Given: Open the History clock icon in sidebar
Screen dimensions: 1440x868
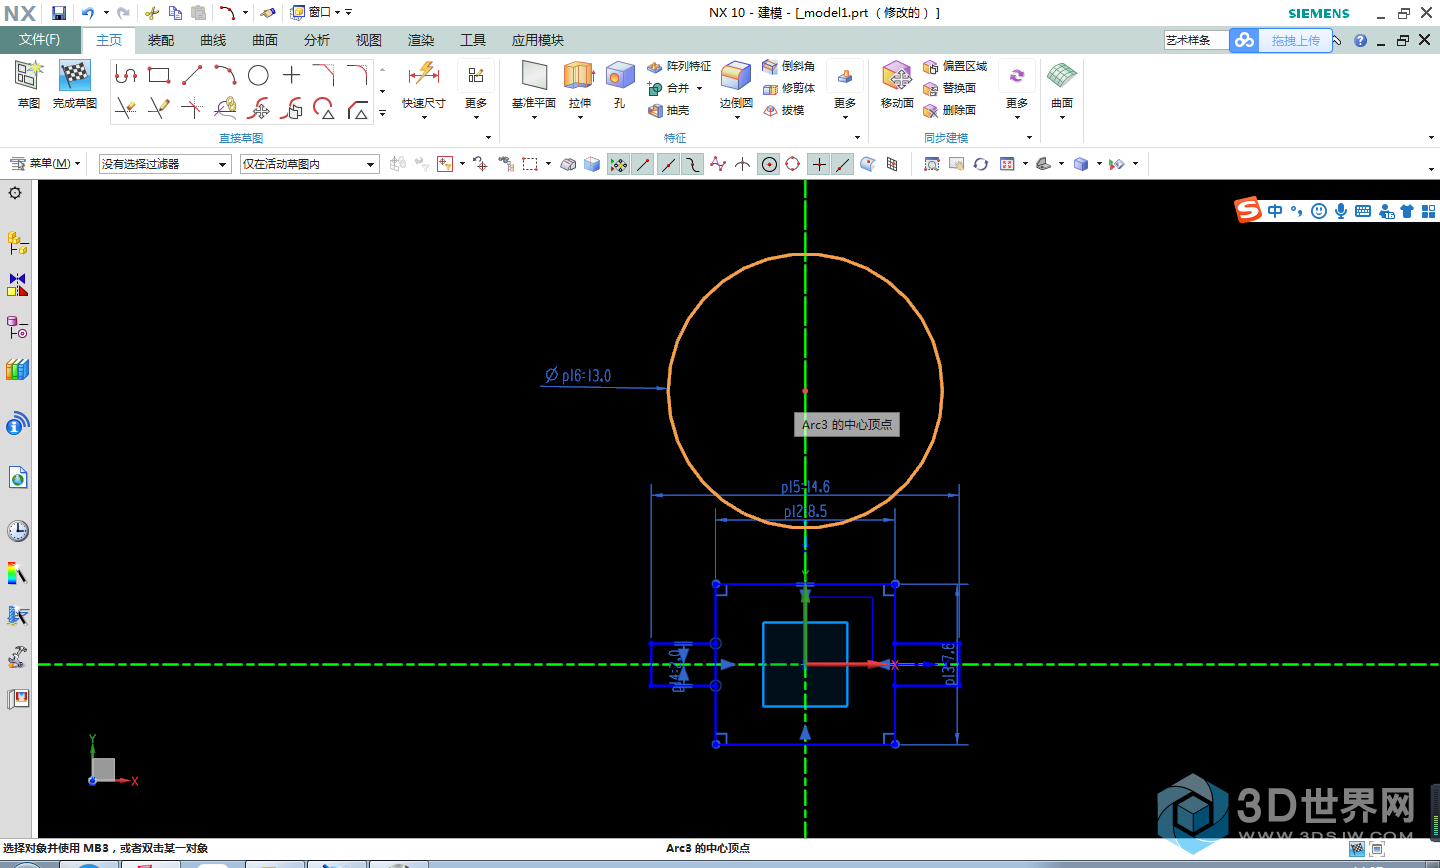Looking at the screenshot, I should (x=17, y=531).
